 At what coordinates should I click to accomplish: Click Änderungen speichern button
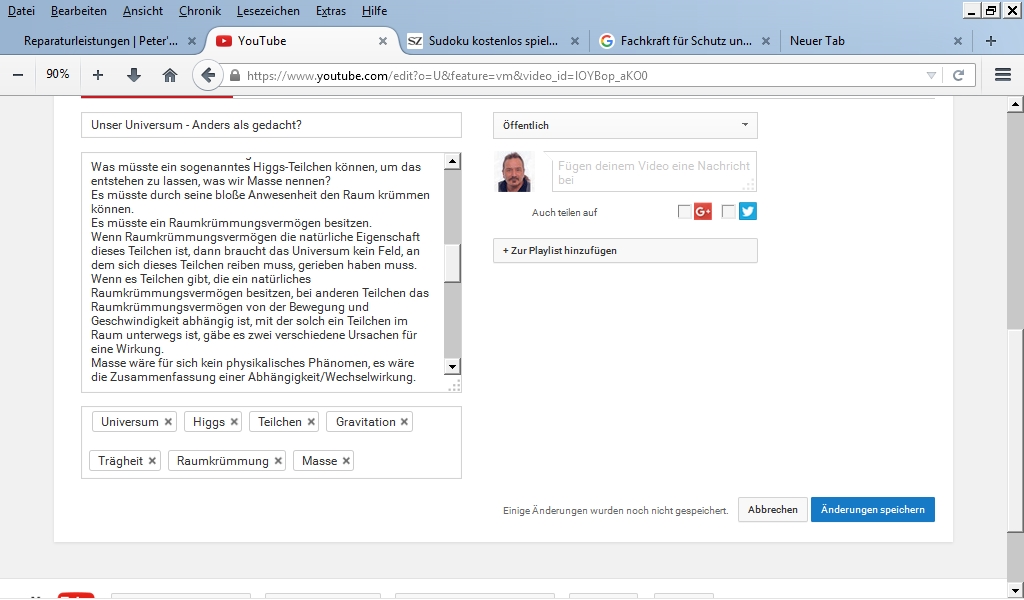click(x=872, y=509)
